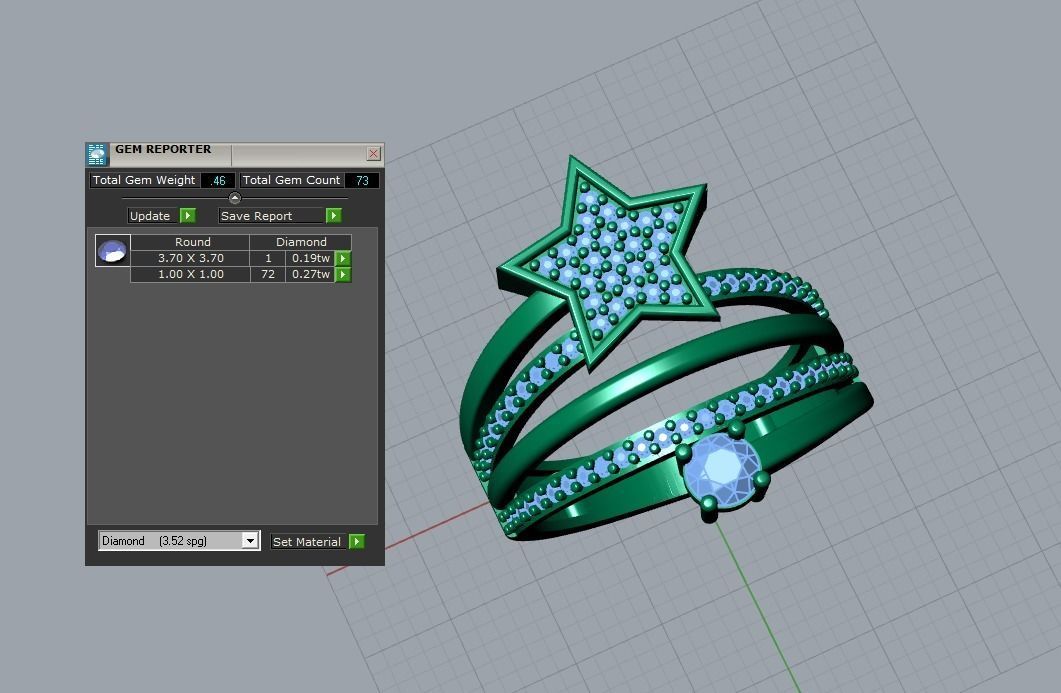The image size is (1061, 693).
Task: Click the Diamond column header
Action: coord(301,242)
